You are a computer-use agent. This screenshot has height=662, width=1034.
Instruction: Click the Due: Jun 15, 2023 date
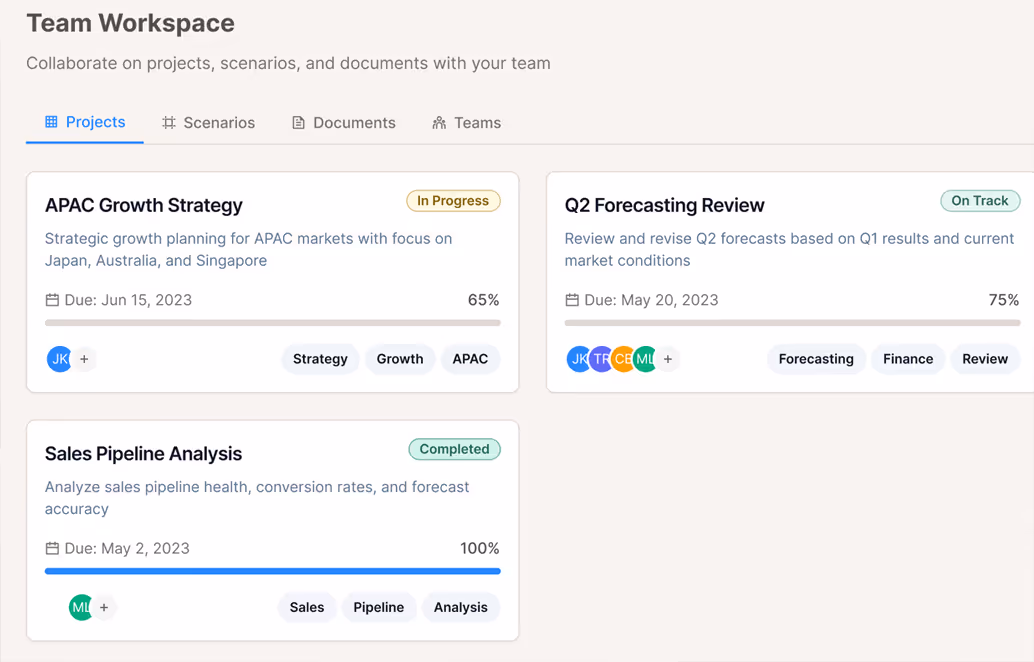(x=128, y=300)
